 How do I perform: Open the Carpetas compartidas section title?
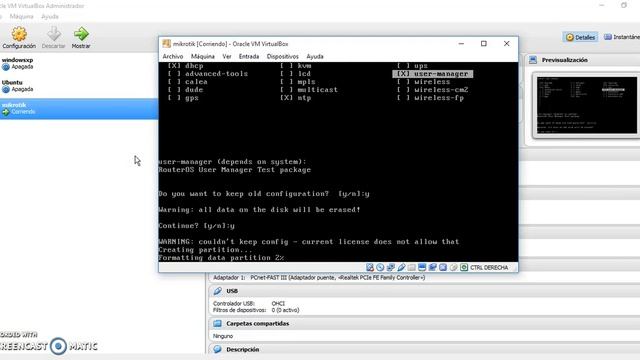pyautogui.click(x=258, y=324)
